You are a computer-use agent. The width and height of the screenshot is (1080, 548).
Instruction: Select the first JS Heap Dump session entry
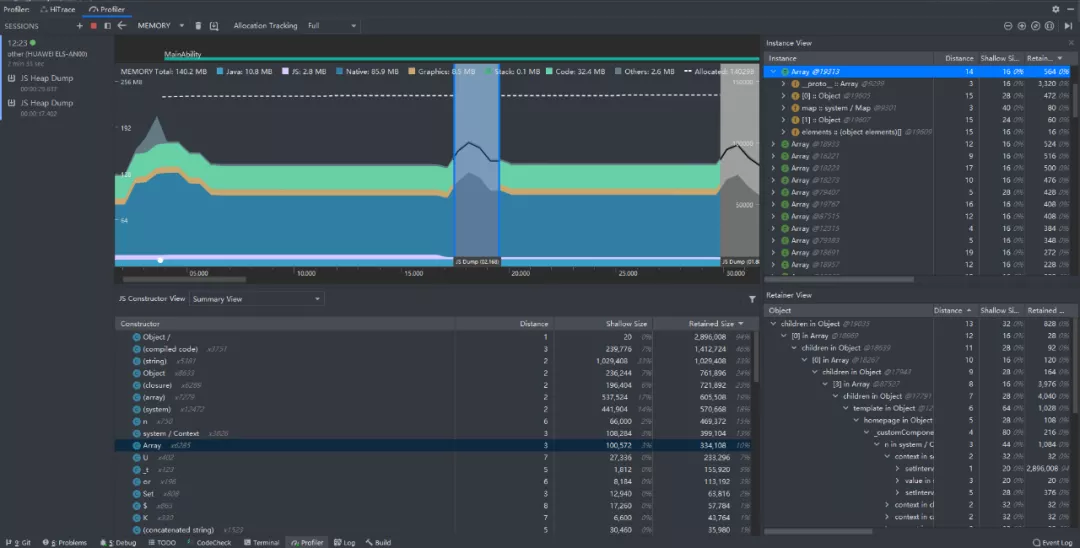click(46, 78)
